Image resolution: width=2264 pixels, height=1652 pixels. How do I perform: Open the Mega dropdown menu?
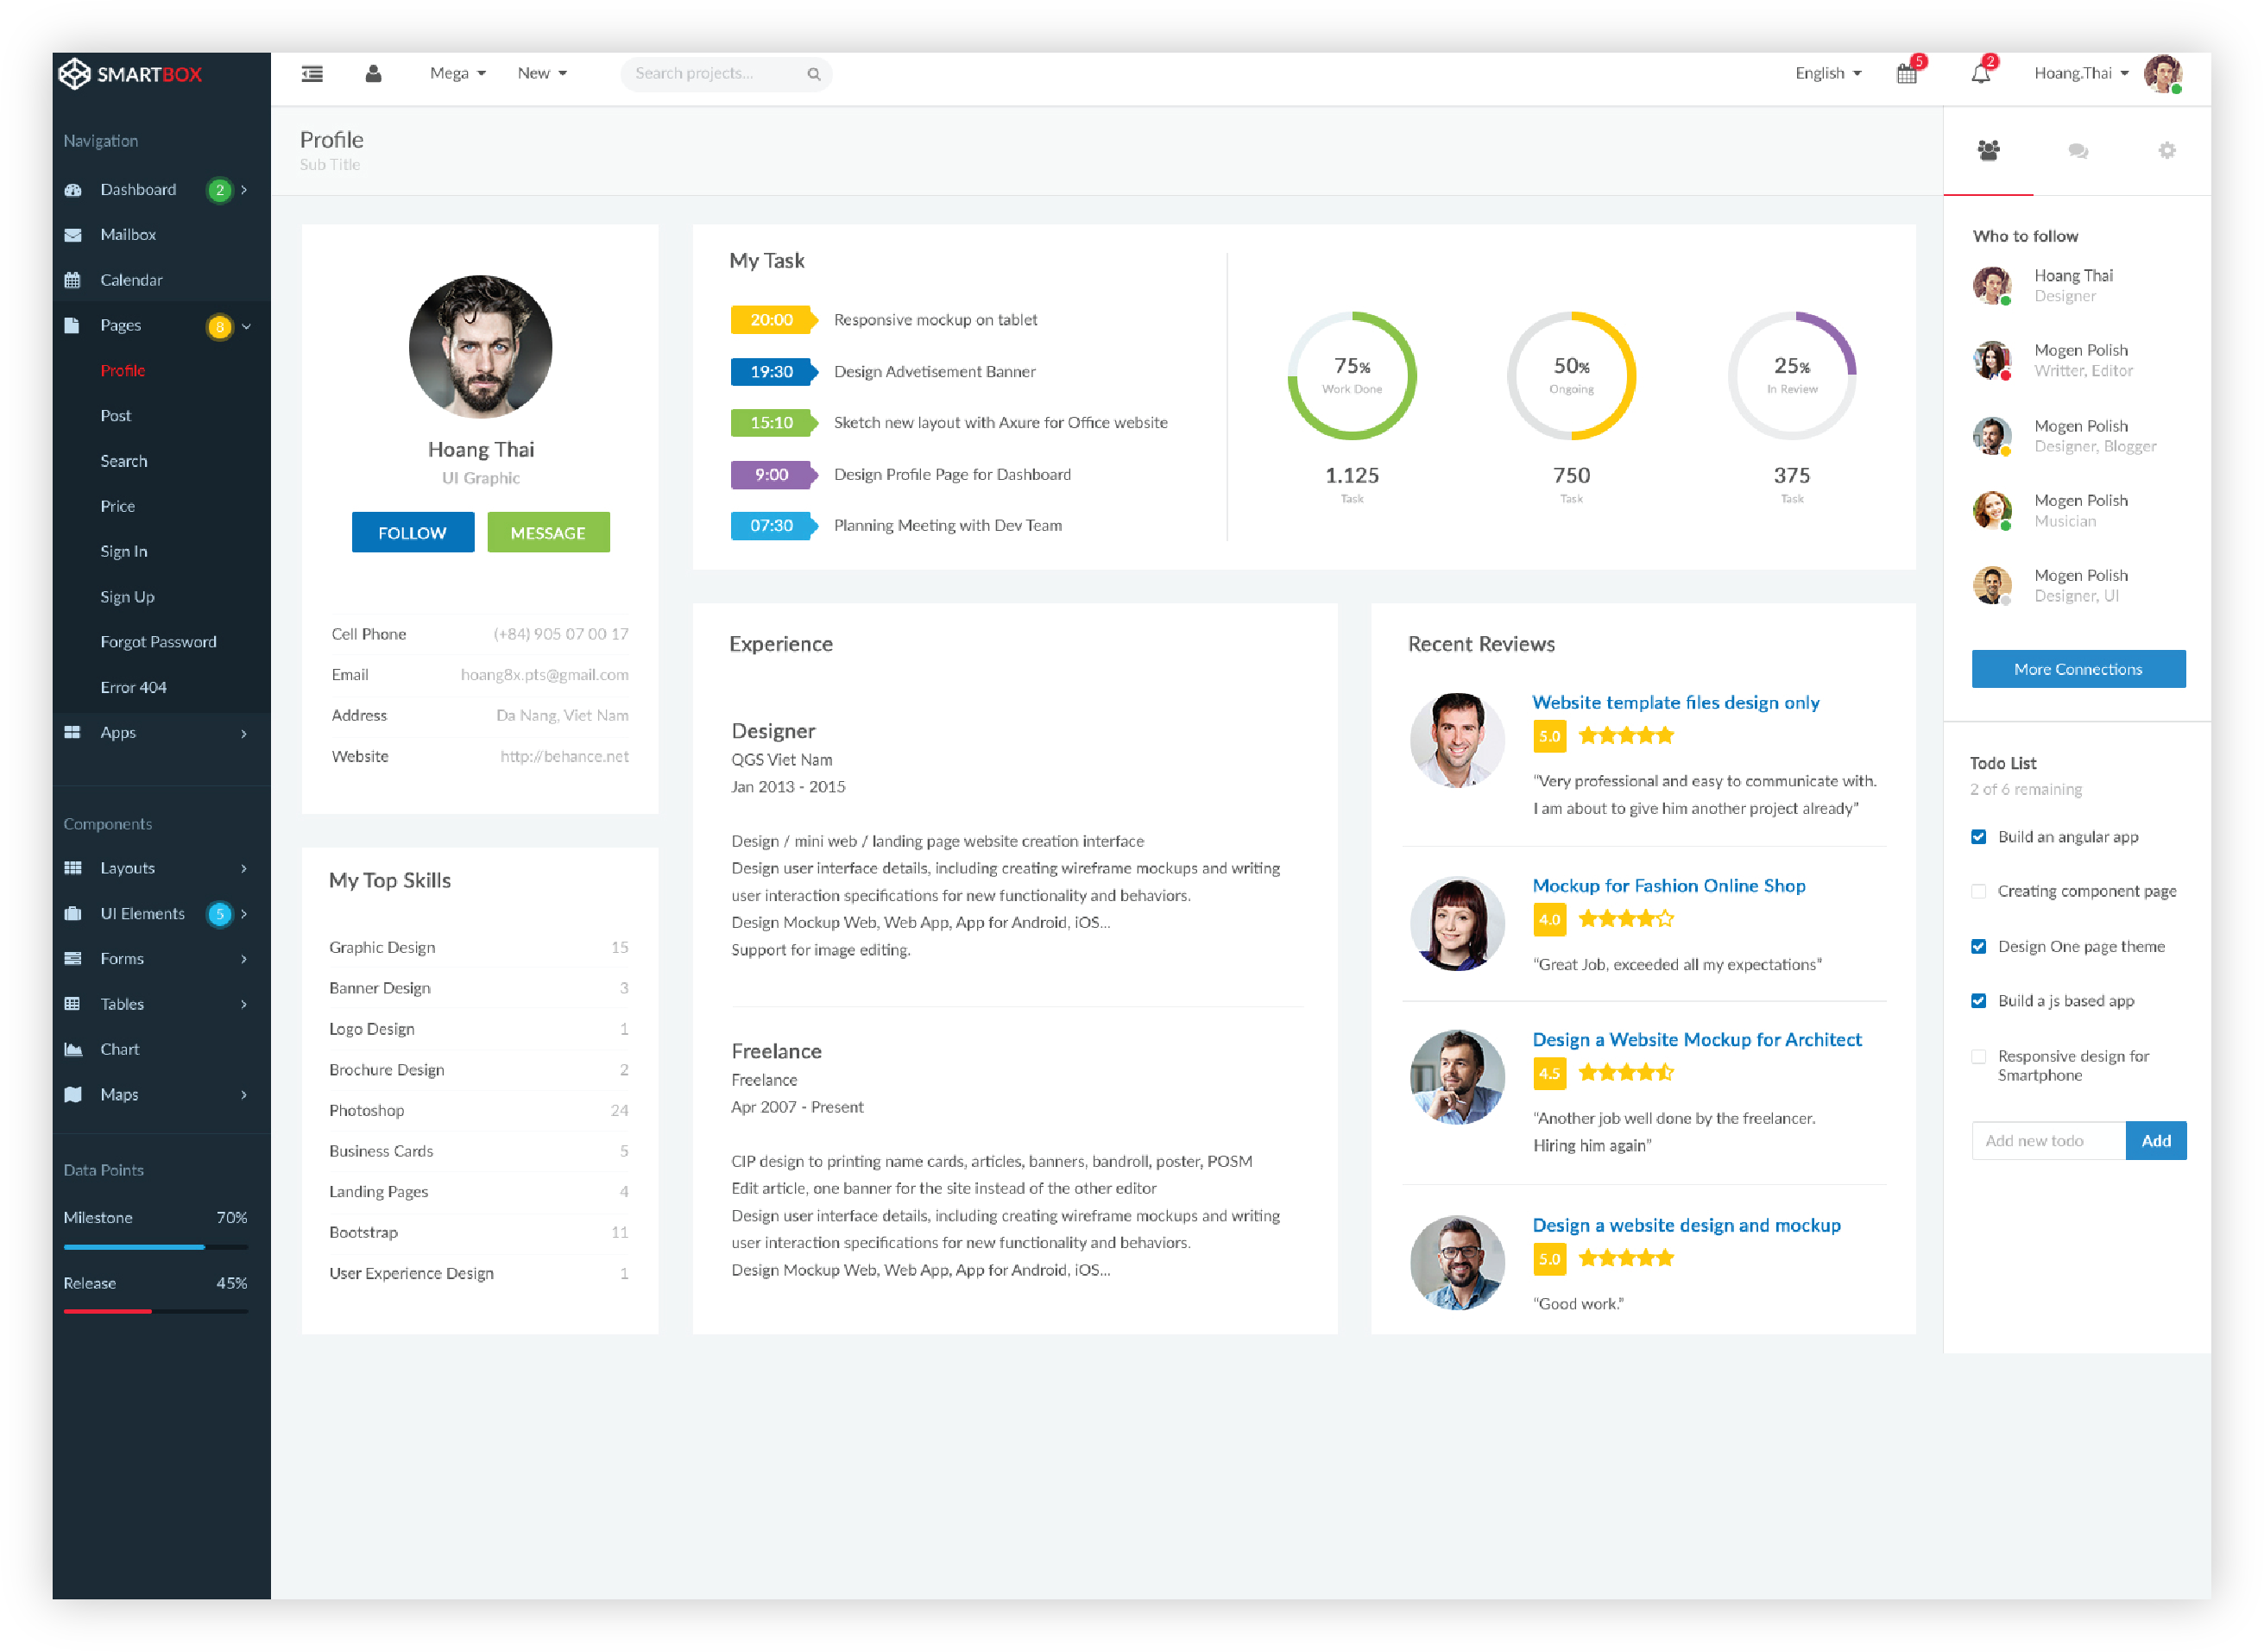tap(458, 73)
